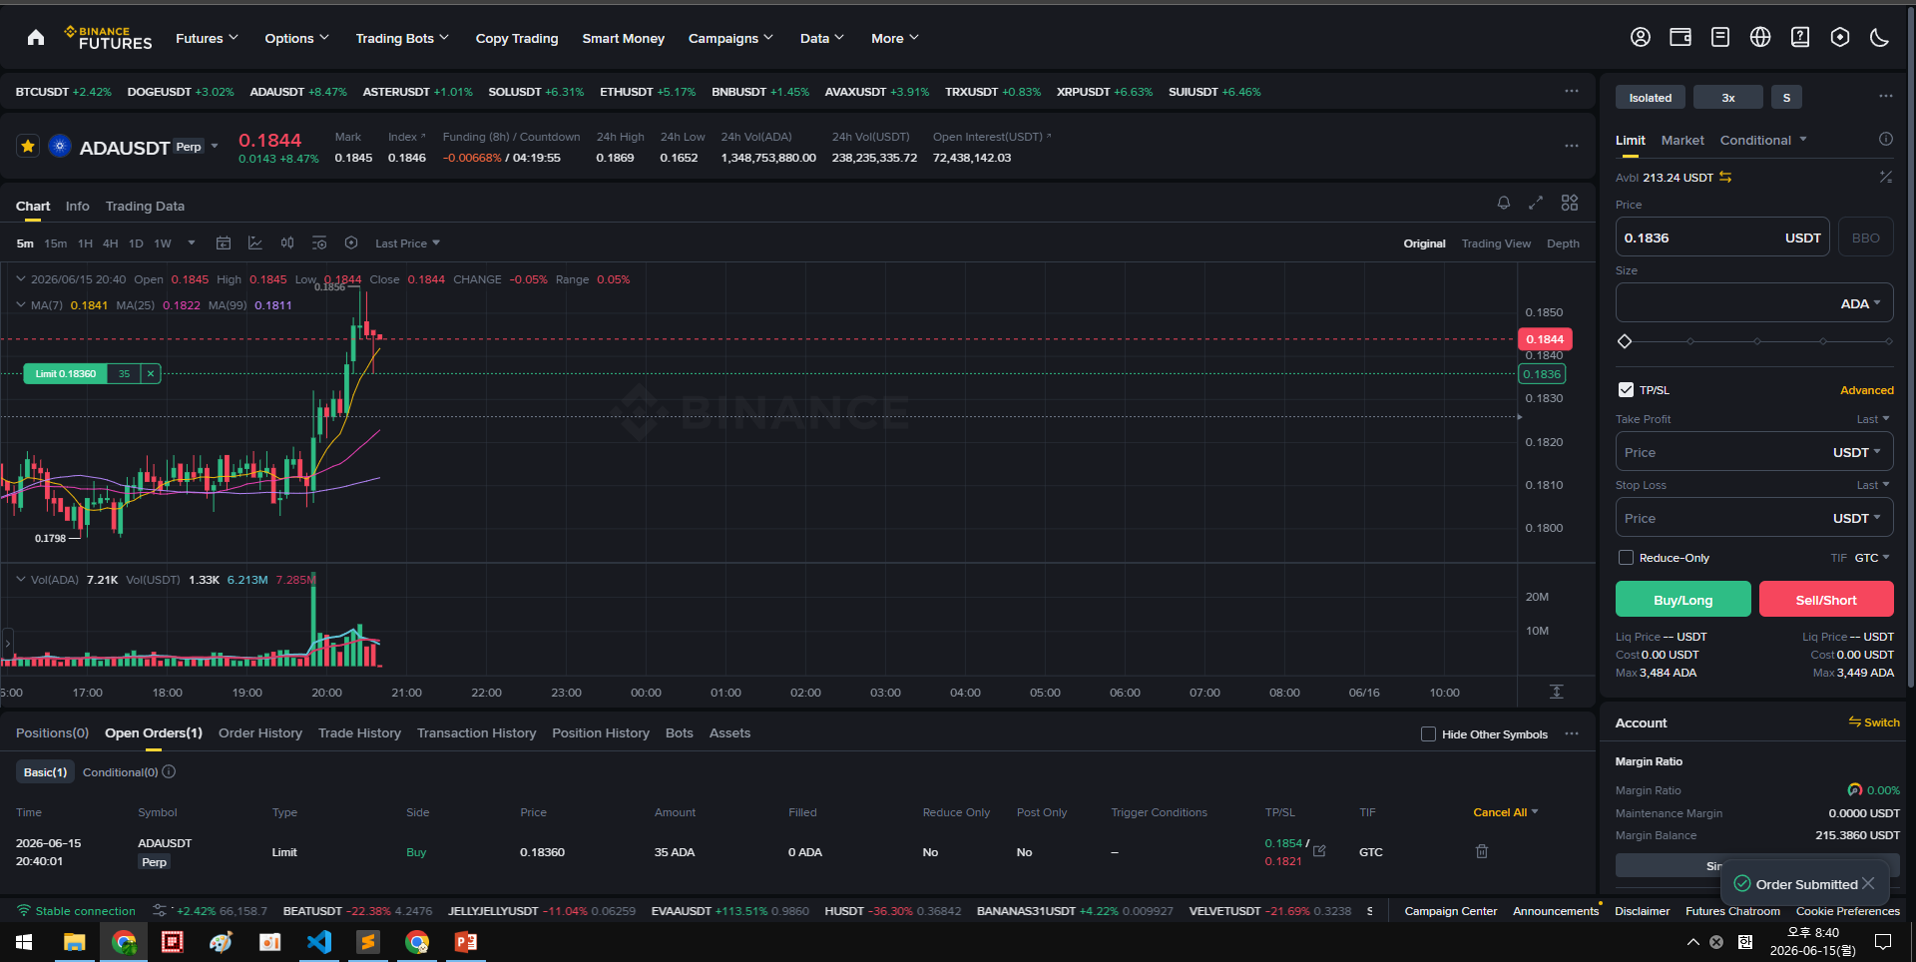The height and width of the screenshot is (962, 1916).
Task: Go to the home page icon
Action: [x=36, y=38]
